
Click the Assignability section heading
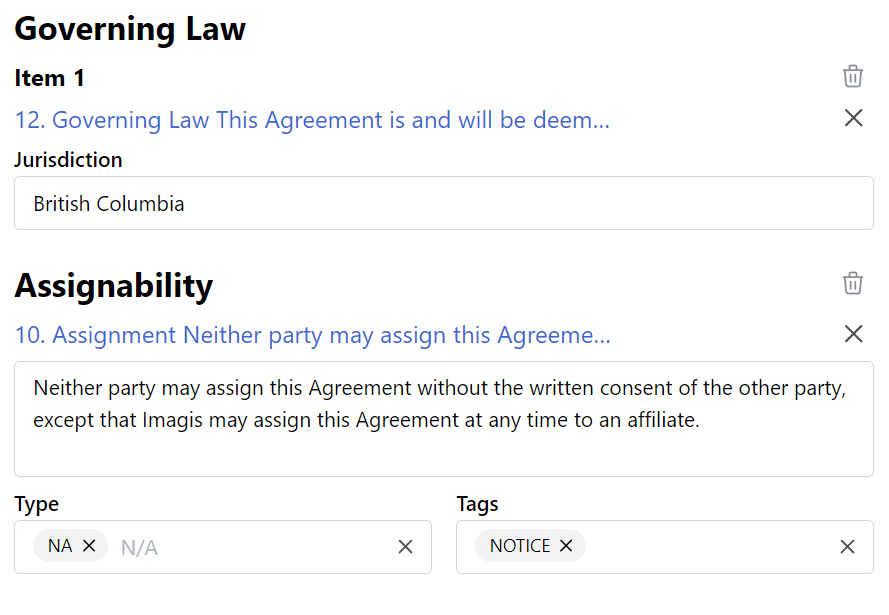click(x=114, y=286)
